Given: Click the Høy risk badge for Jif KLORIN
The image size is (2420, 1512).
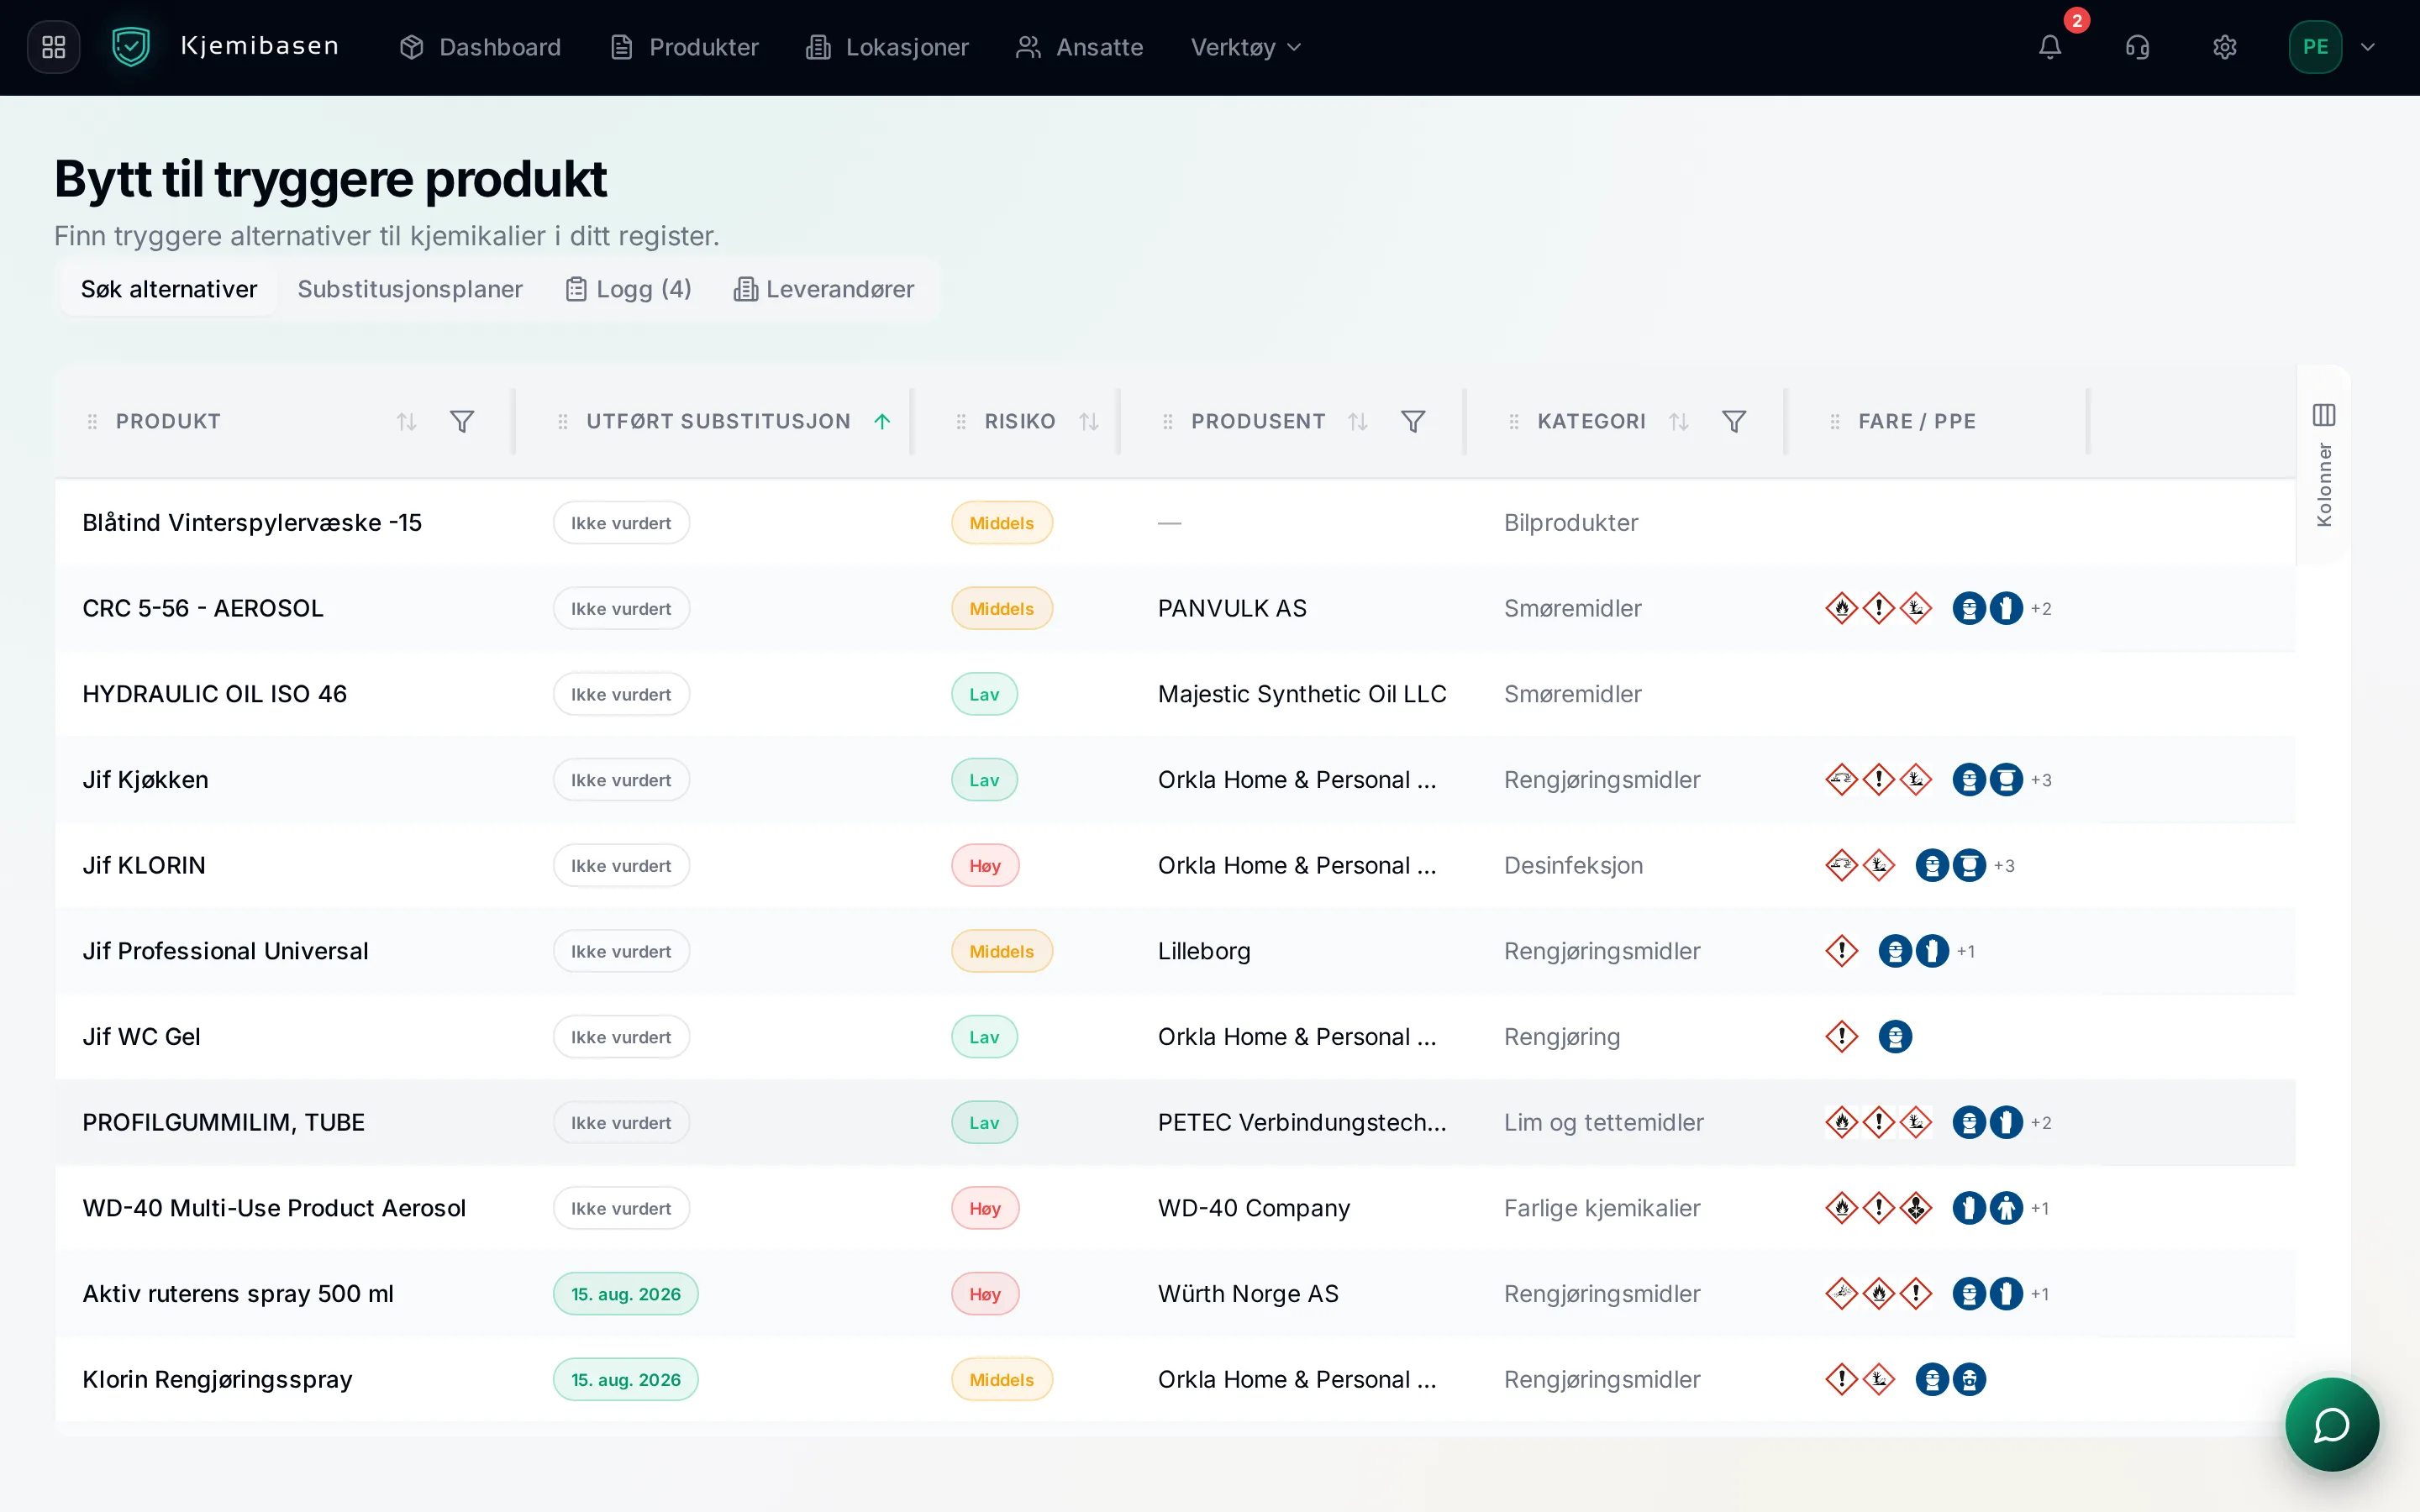Looking at the screenshot, I should point(985,866).
